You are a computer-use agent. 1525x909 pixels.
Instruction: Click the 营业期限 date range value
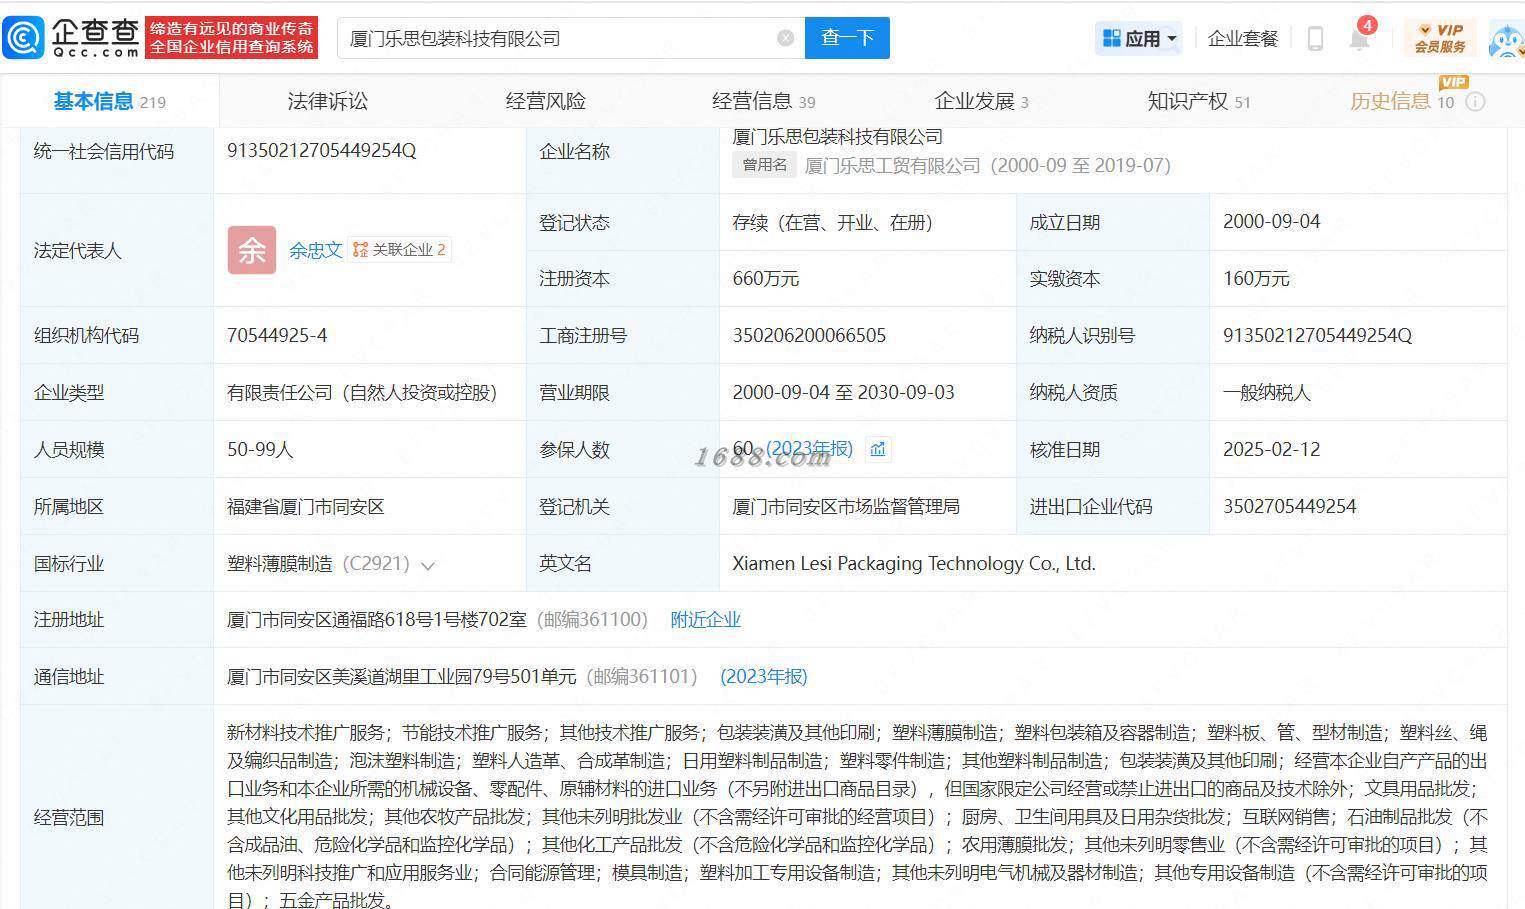pos(843,393)
